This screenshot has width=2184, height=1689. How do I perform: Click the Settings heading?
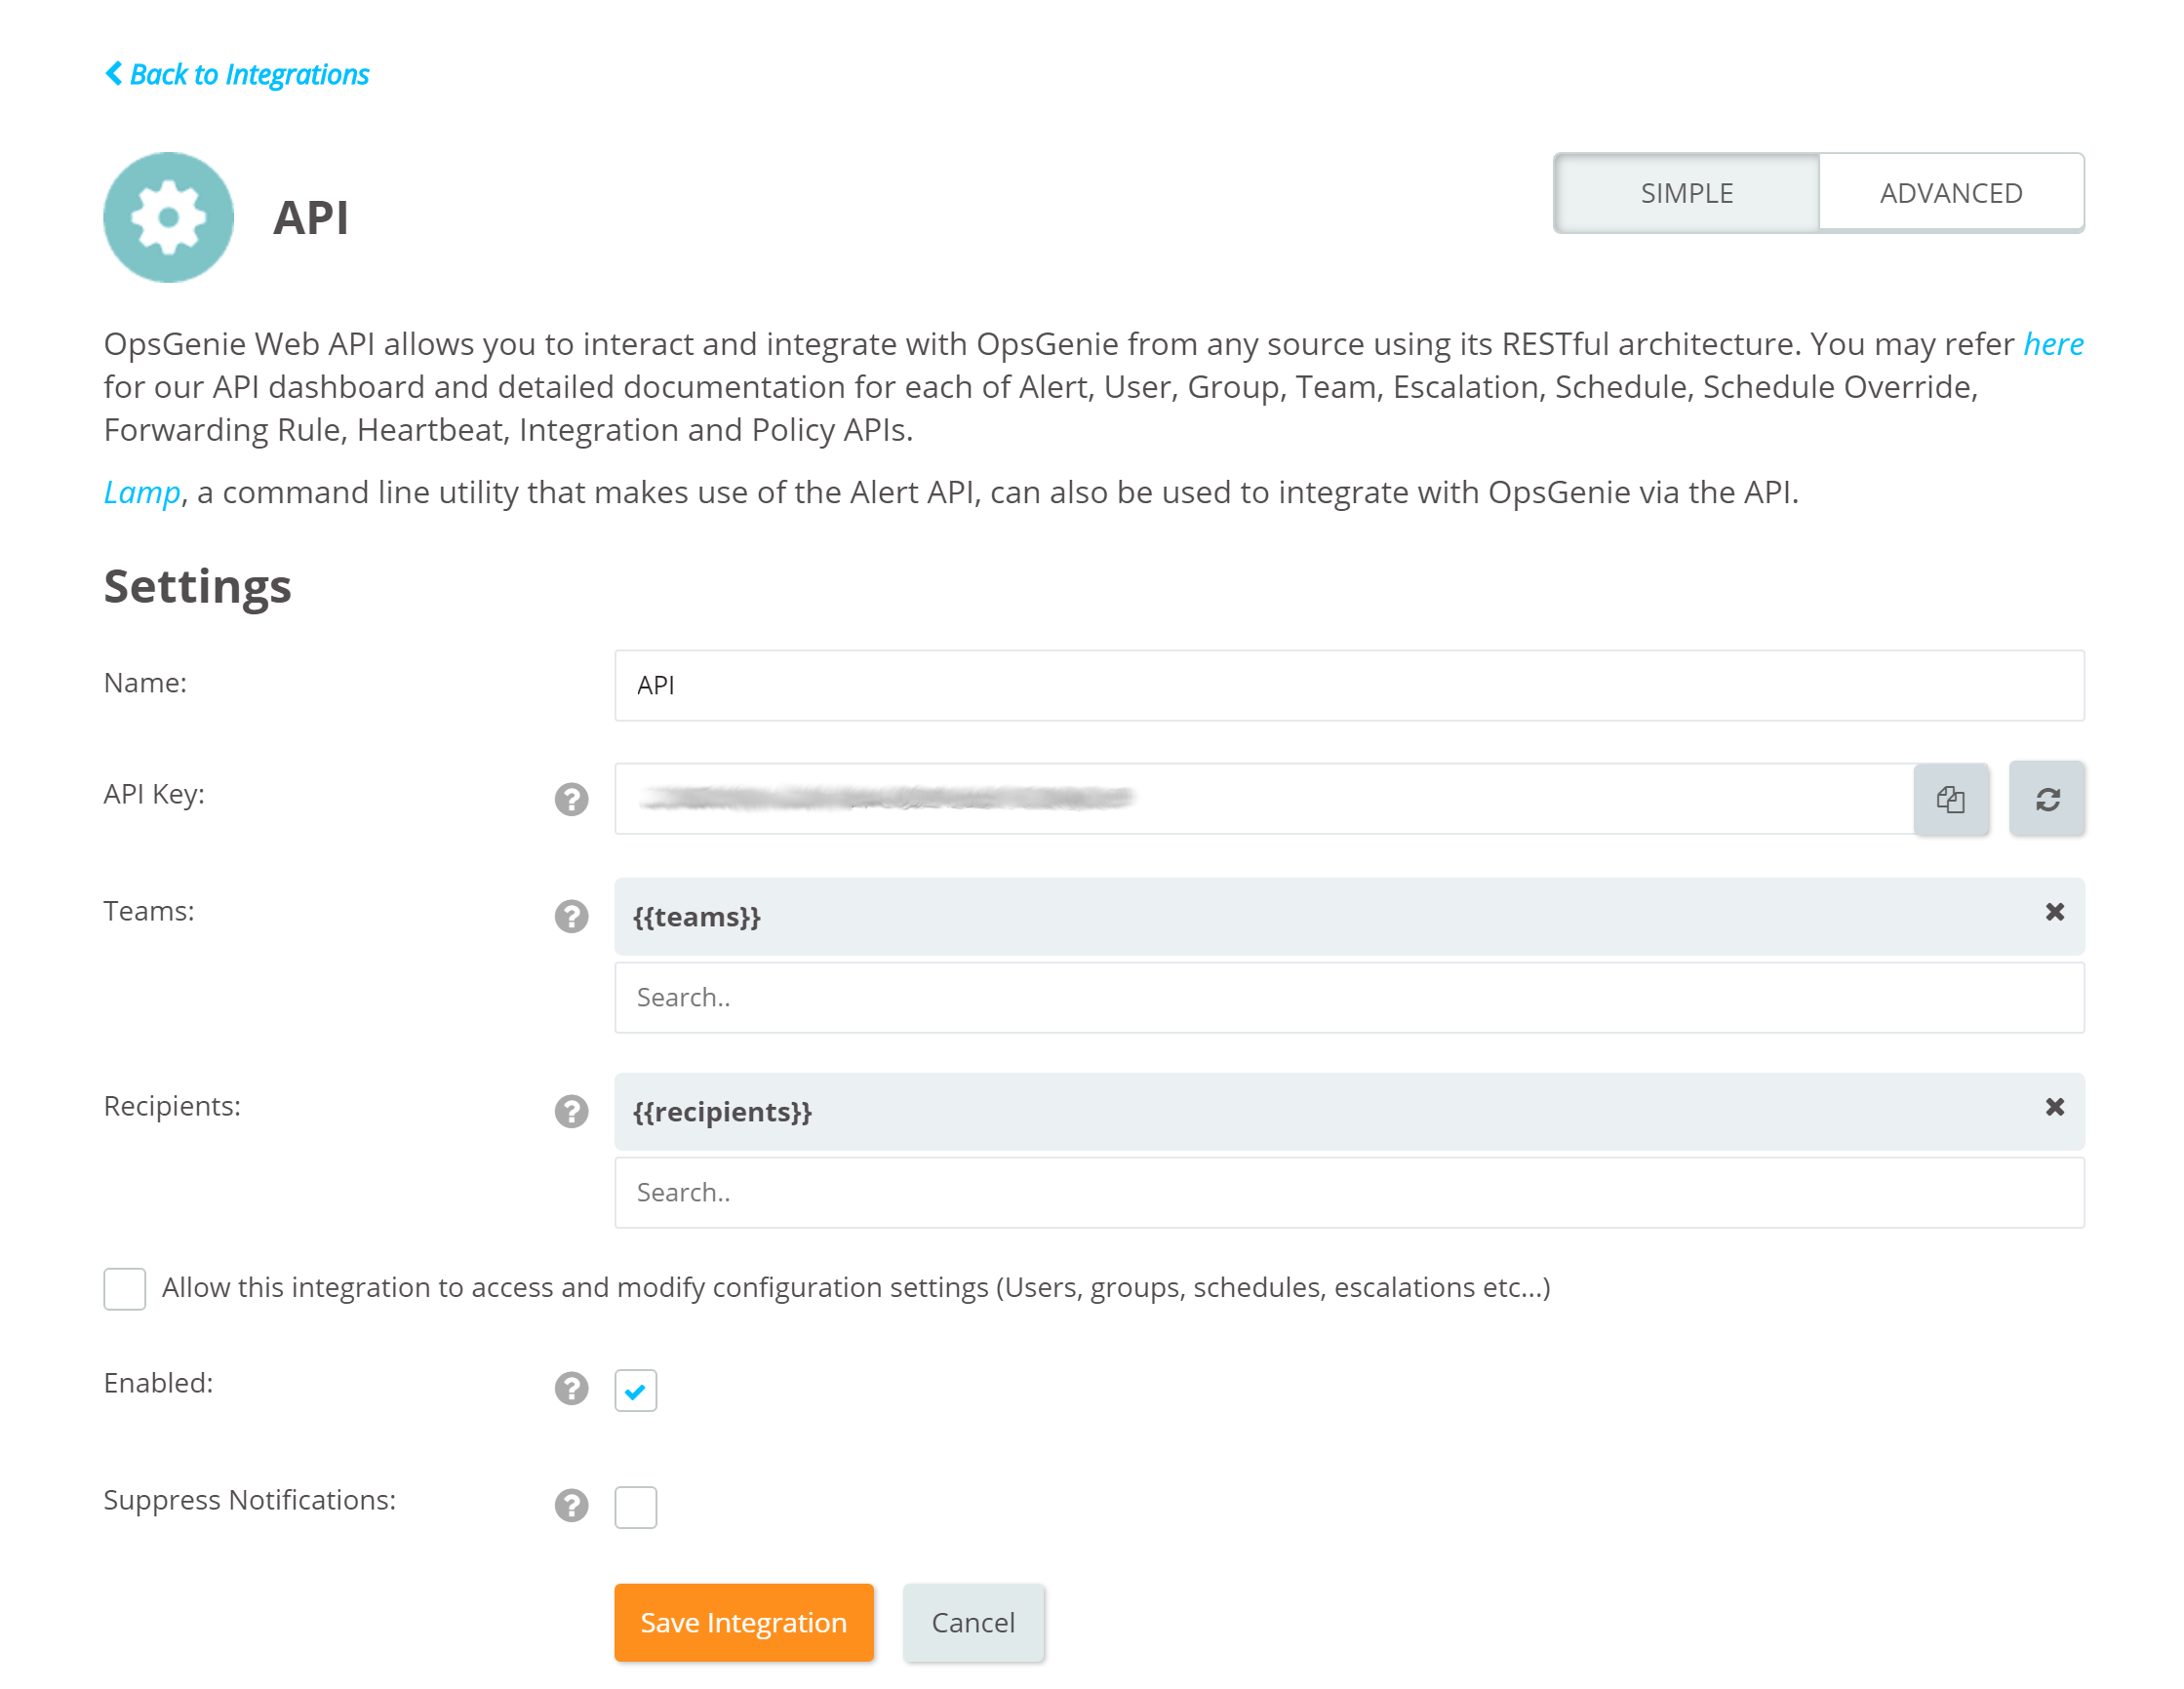click(197, 587)
